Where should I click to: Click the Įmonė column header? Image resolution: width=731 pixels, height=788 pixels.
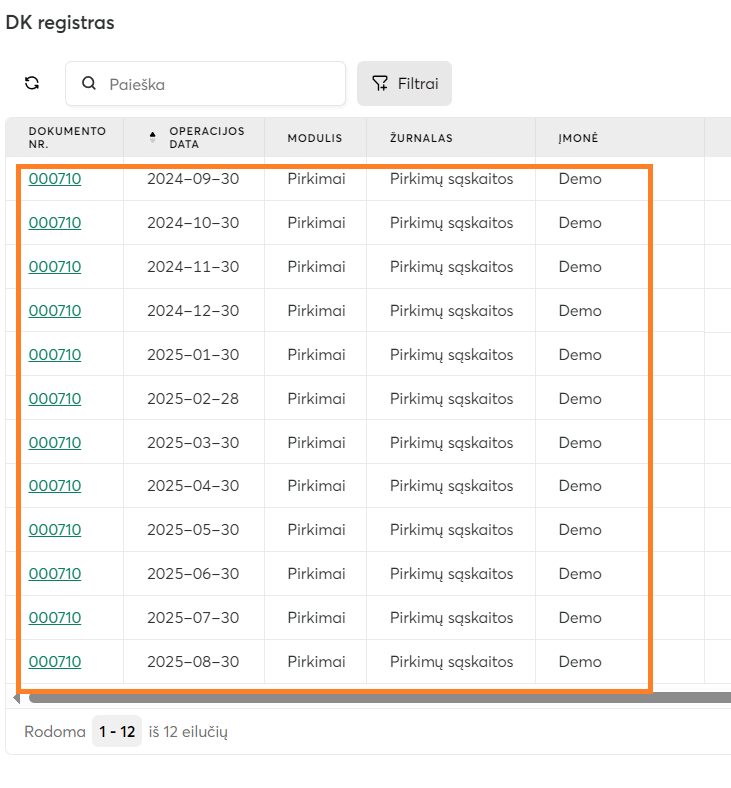[578, 138]
